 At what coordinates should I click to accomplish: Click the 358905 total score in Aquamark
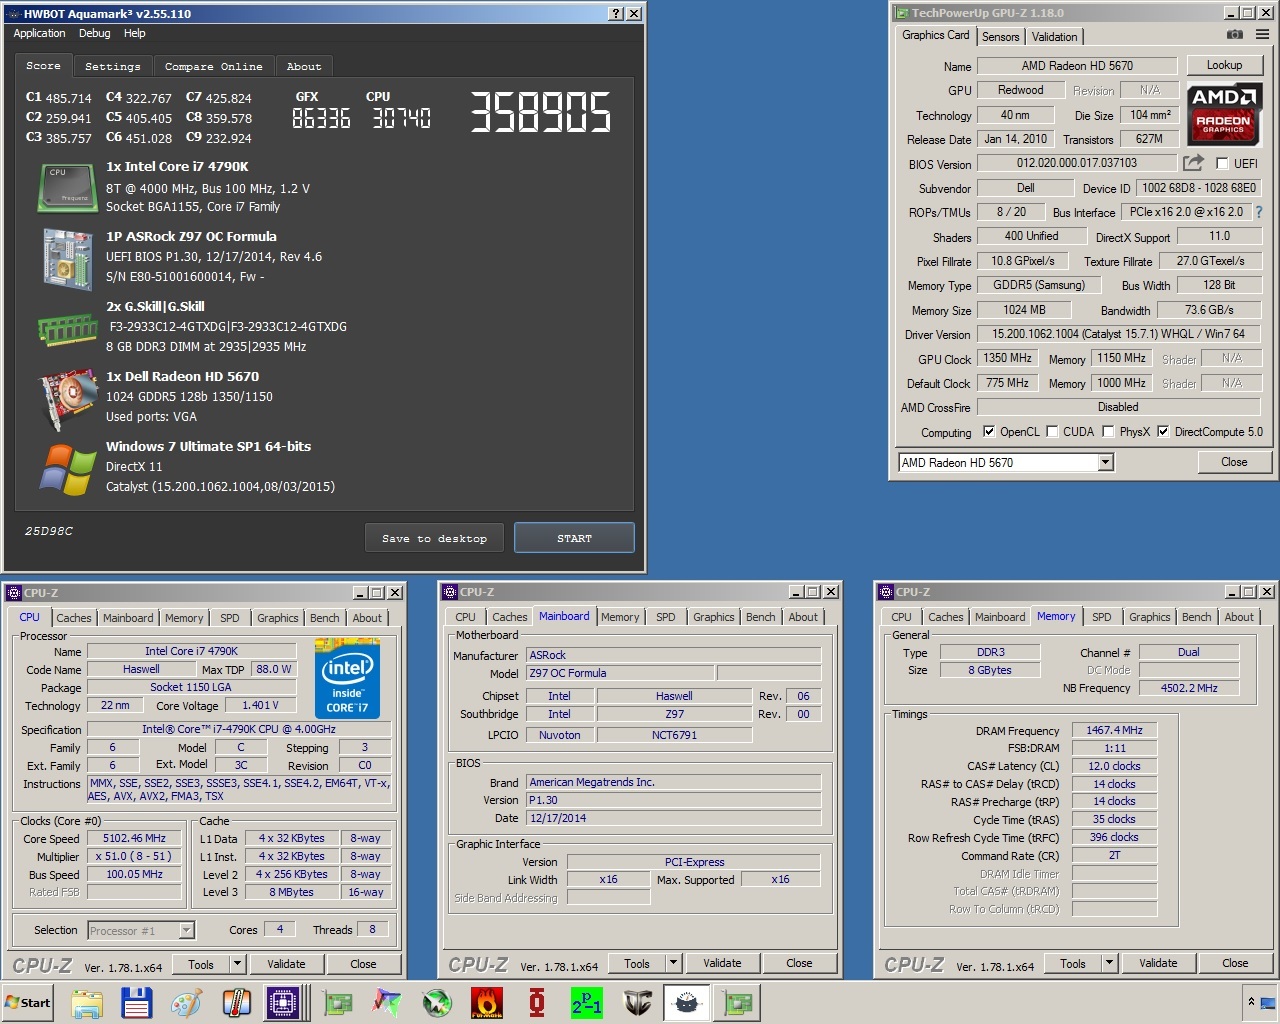pos(541,112)
